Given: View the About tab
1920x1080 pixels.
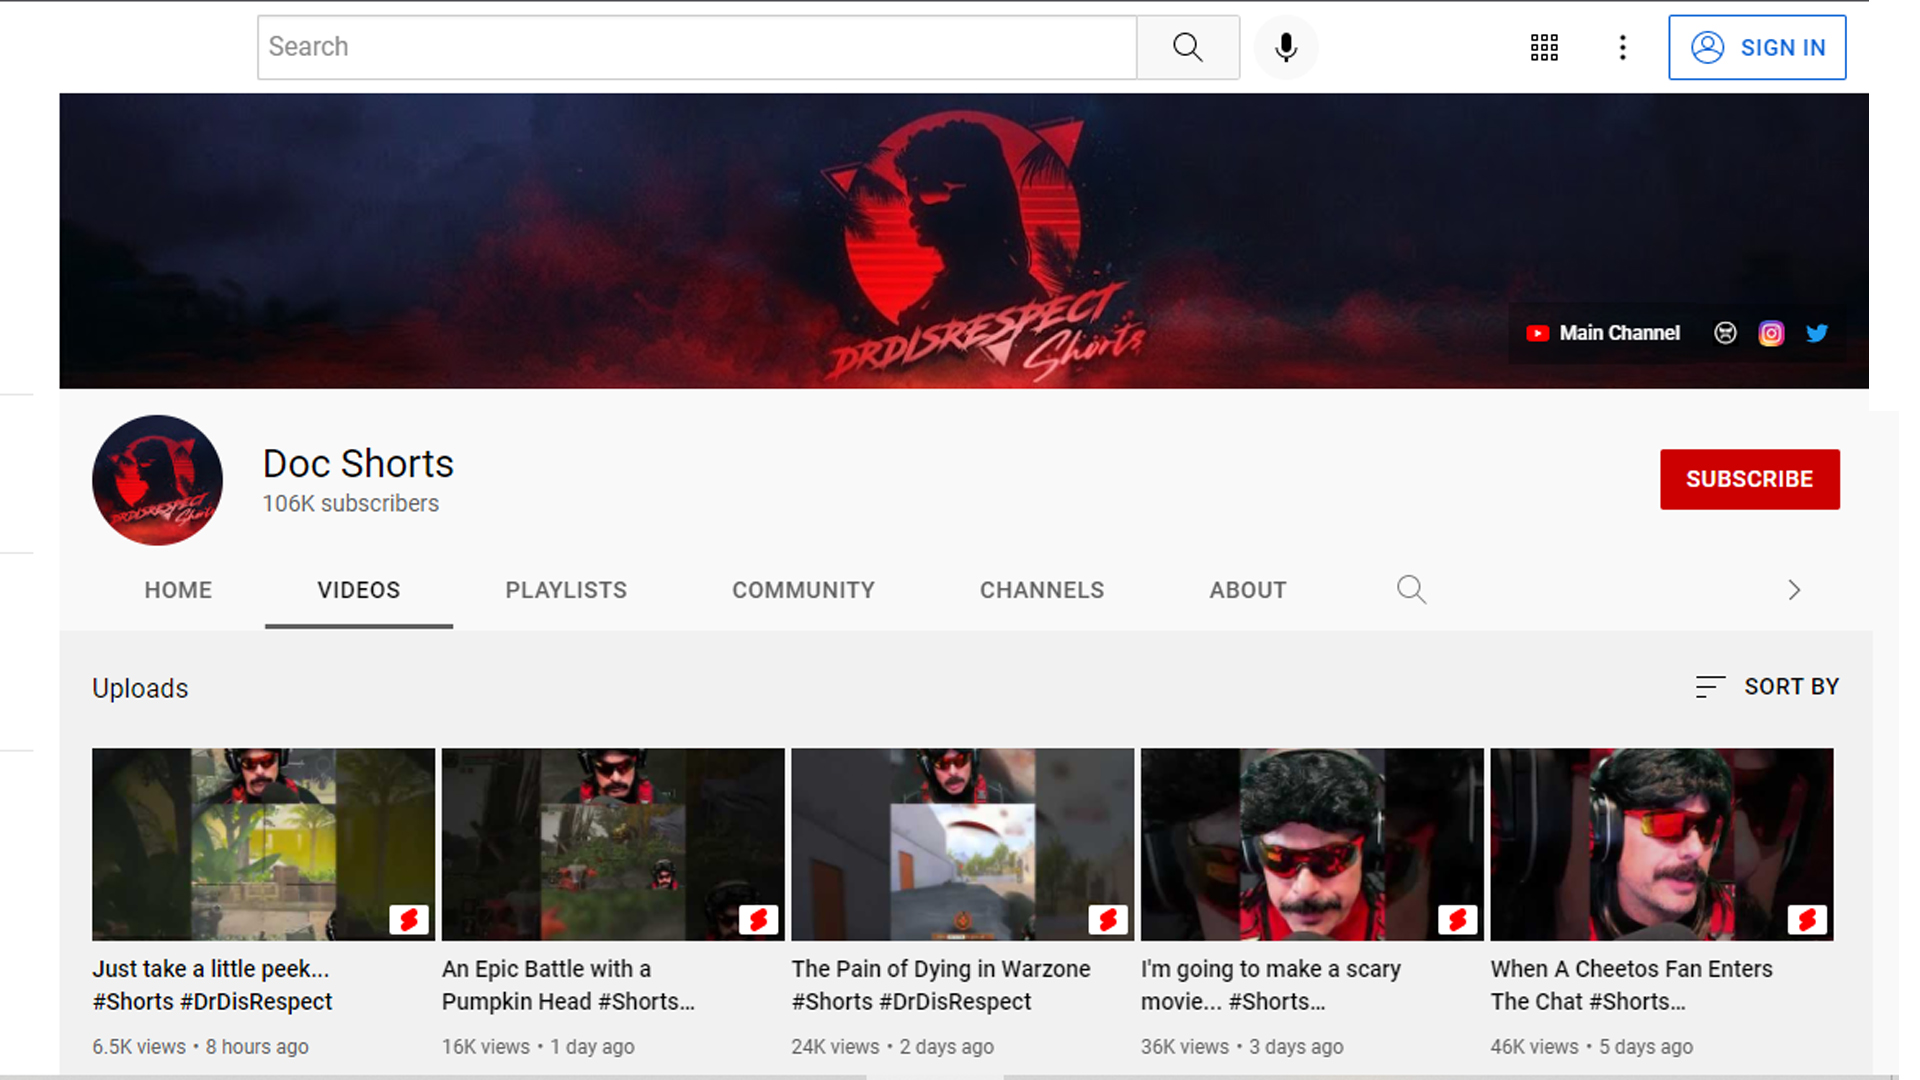Looking at the screenshot, I should (x=1248, y=590).
